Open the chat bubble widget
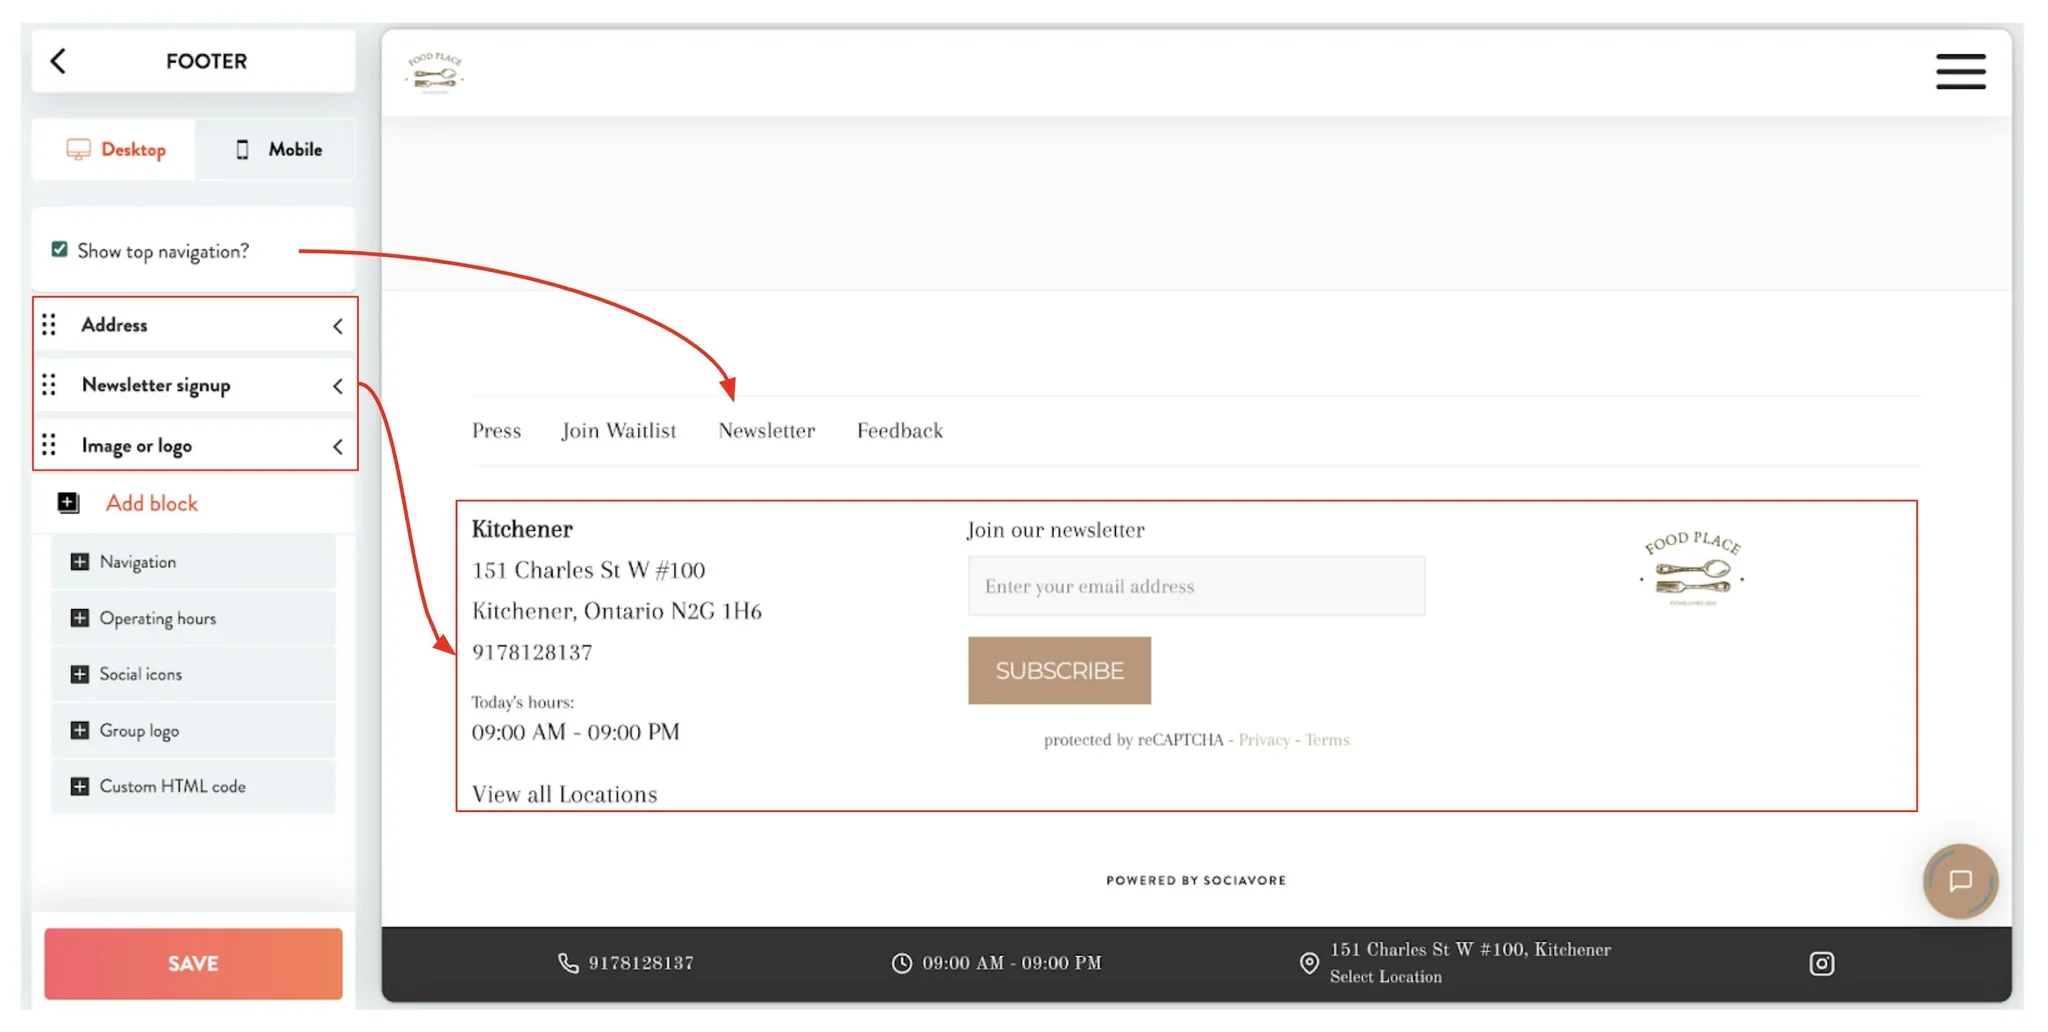Screen dimensions: 2048x1032 click(1960, 881)
